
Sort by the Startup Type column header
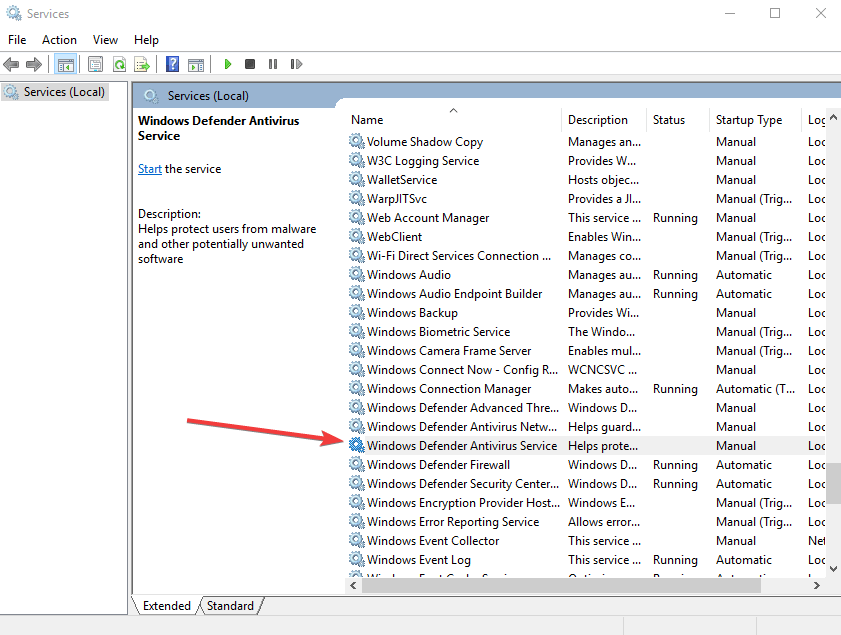point(749,120)
